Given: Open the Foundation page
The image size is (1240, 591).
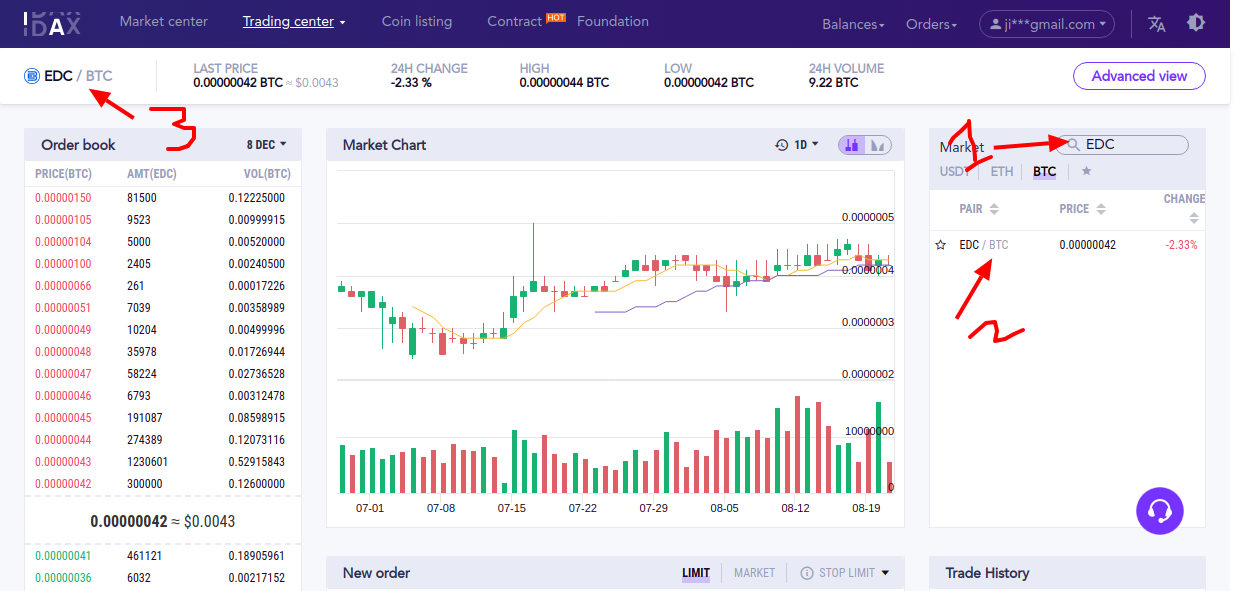Looking at the screenshot, I should tap(613, 21).
